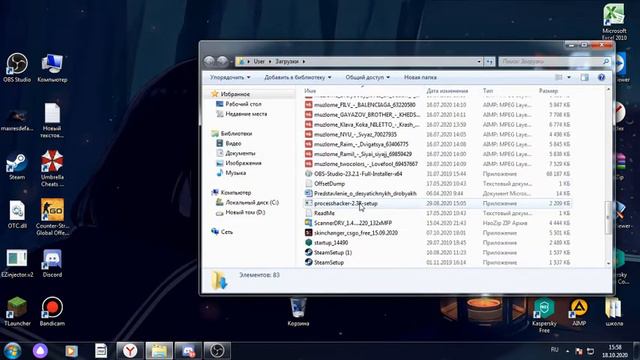The width and height of the screenshot is (640, 360).
Task: Open the Корзина recycle bin
Action: click(x=298, y=312)
